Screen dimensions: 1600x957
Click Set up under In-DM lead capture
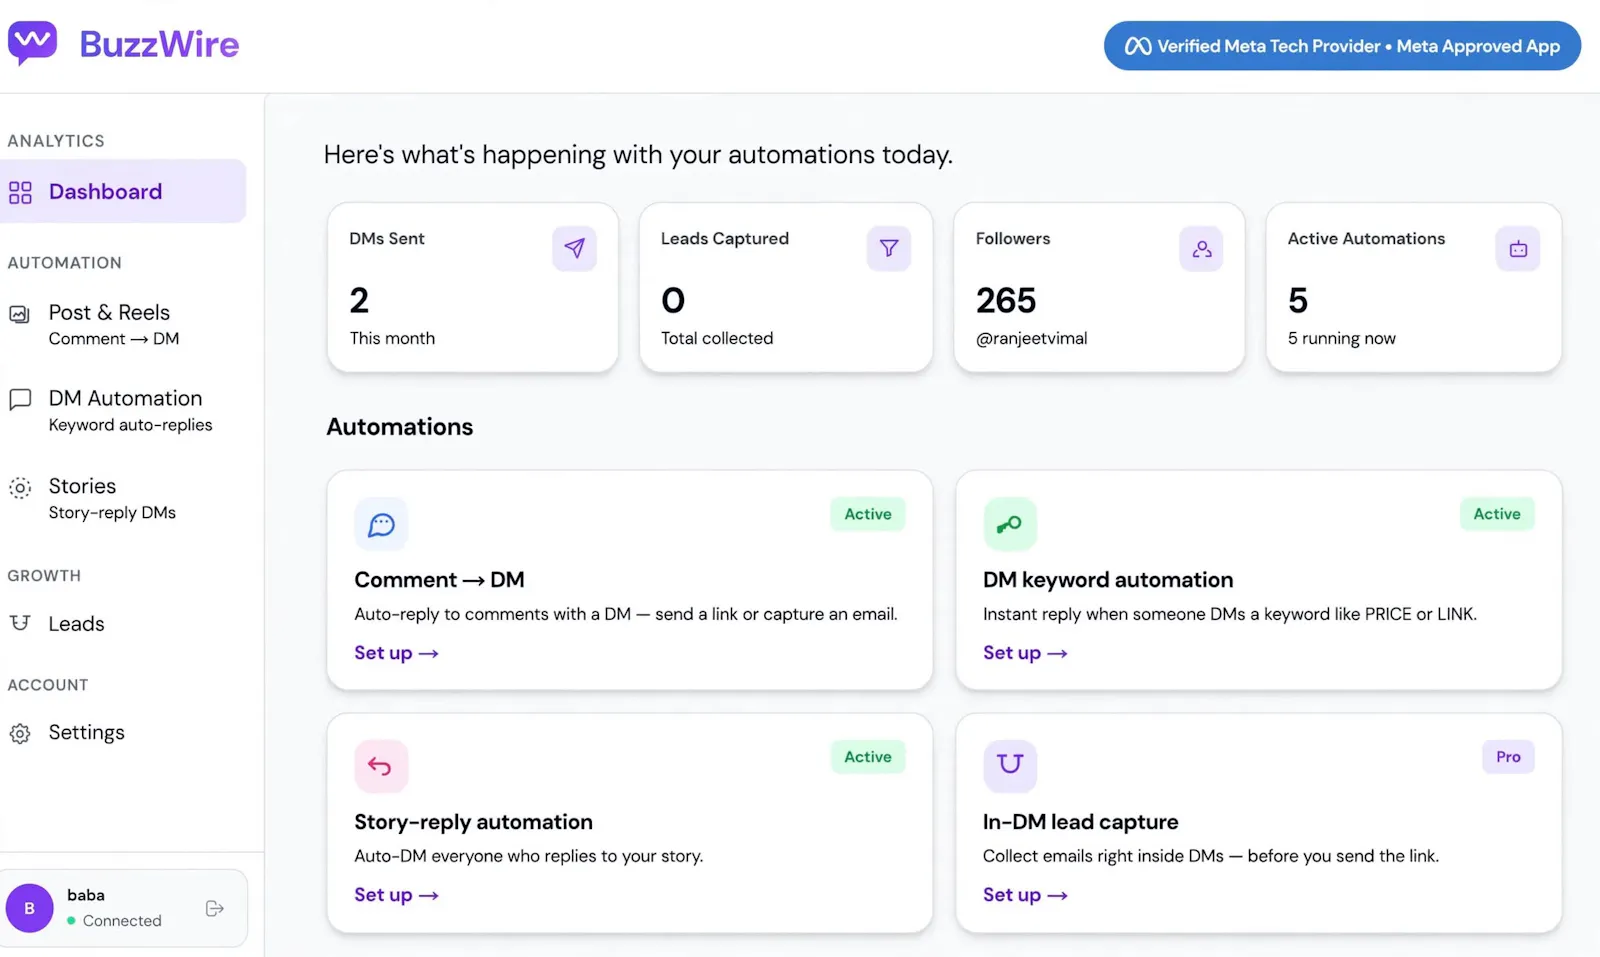coord(1025,895)
